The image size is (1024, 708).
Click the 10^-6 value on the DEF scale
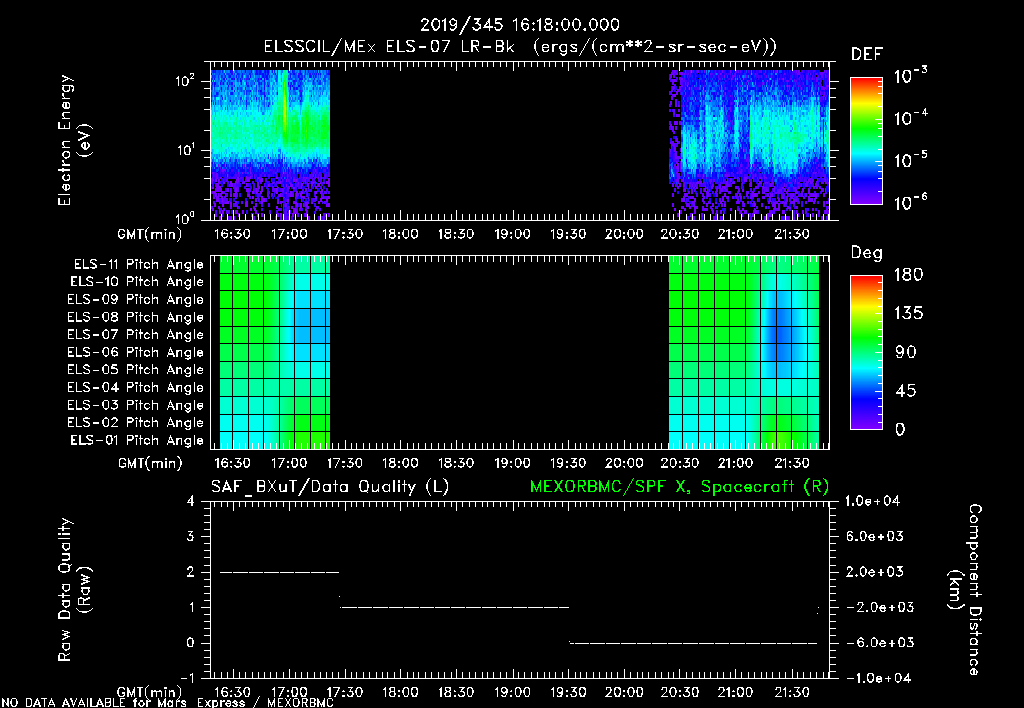(x=910, y=202)
